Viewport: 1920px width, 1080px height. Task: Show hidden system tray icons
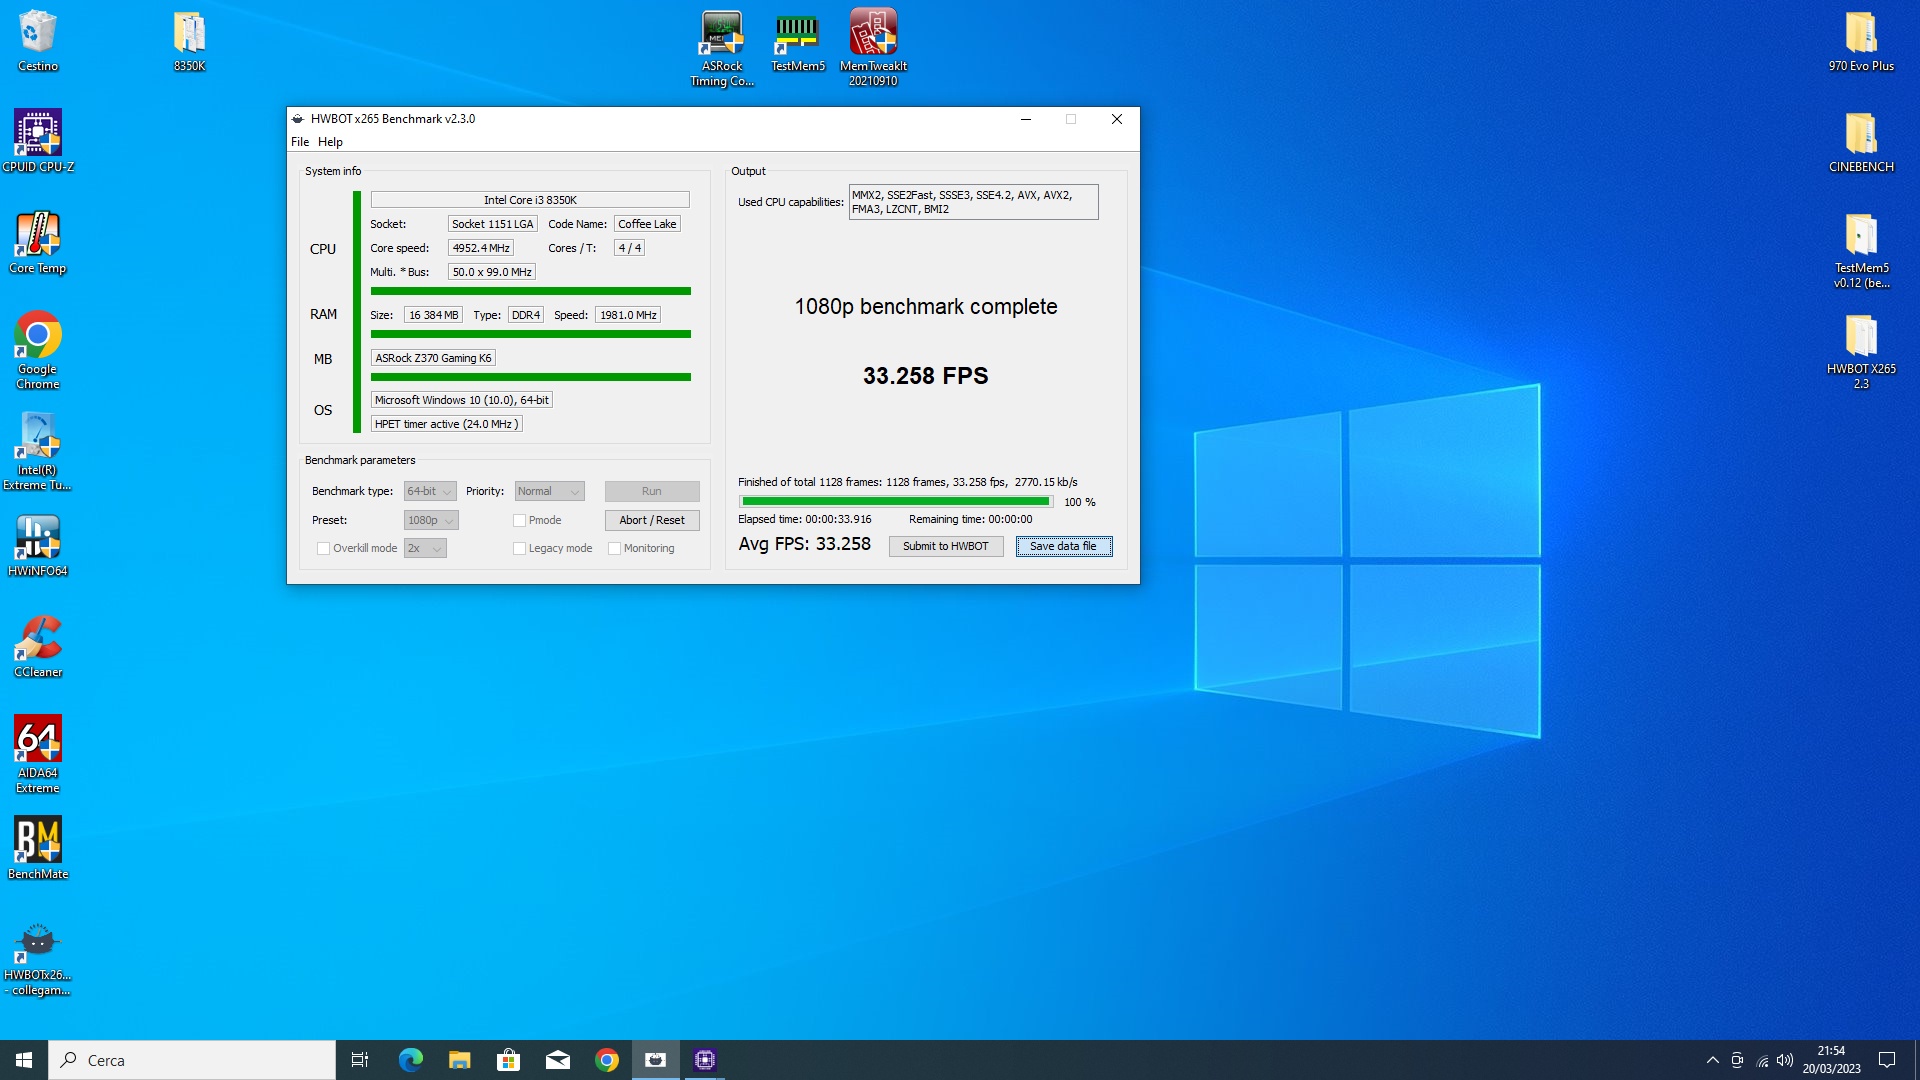tap(1712, 1060)
